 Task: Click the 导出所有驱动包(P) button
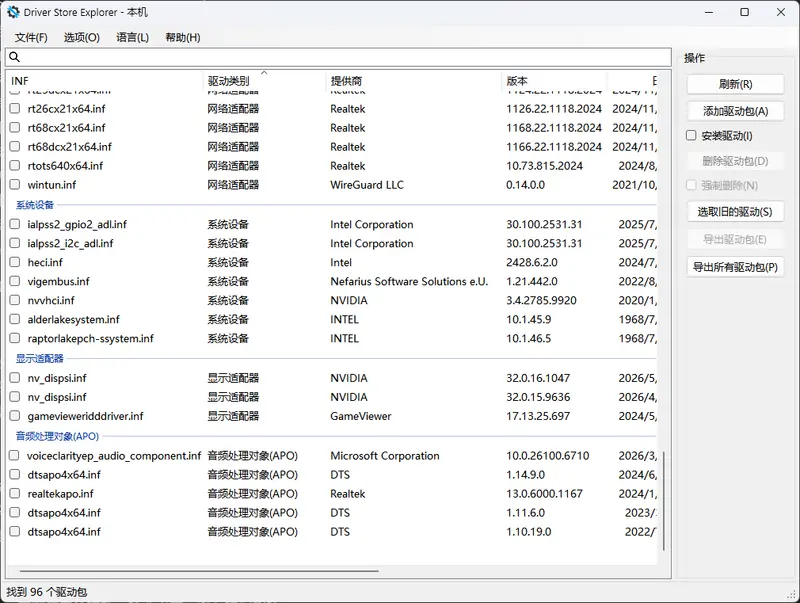pos(735,267)
